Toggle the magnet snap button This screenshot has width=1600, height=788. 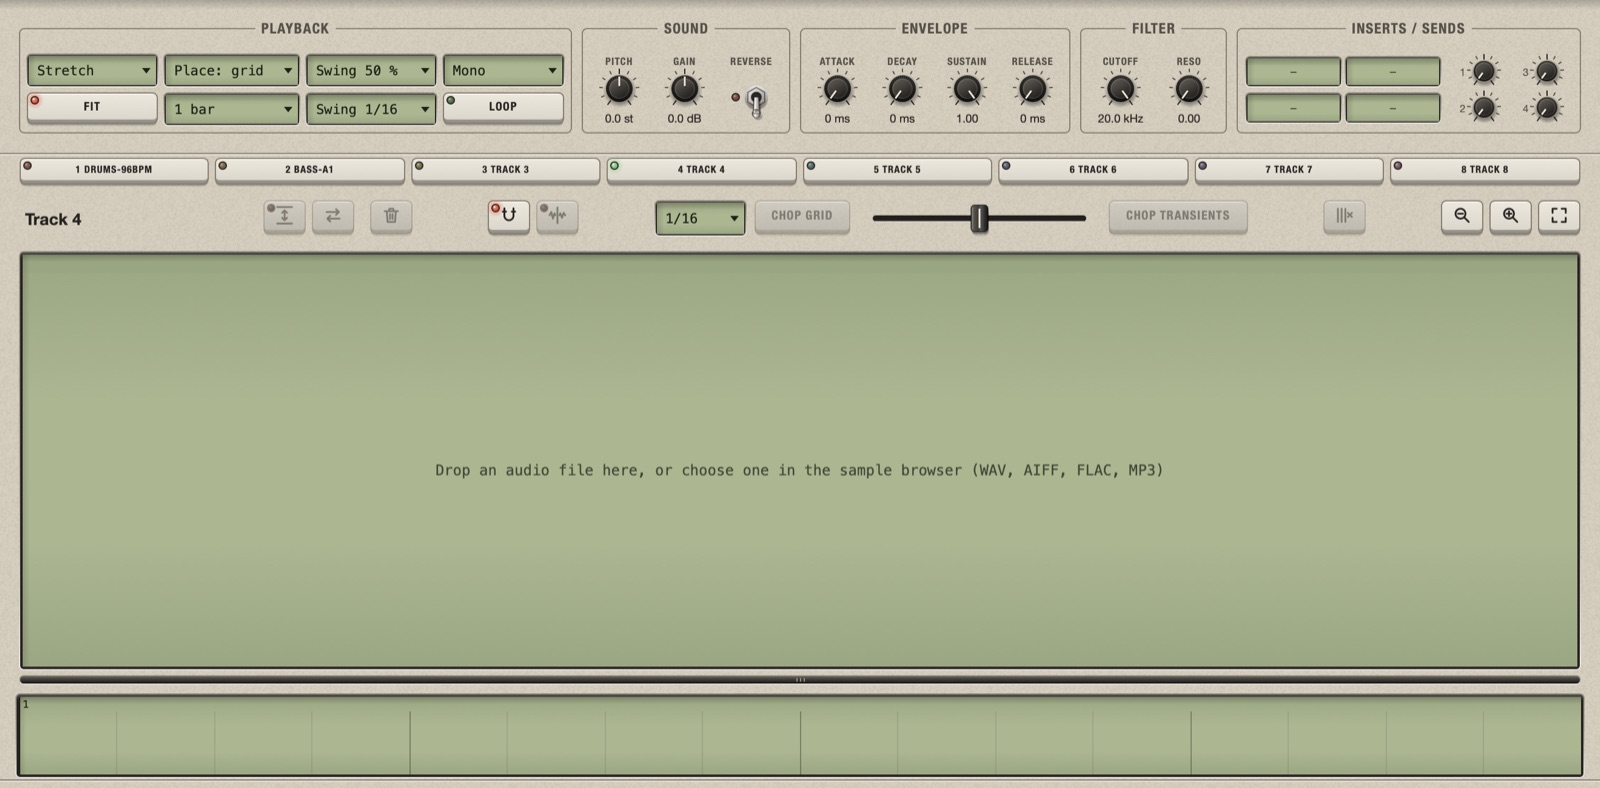pos(508,216)
